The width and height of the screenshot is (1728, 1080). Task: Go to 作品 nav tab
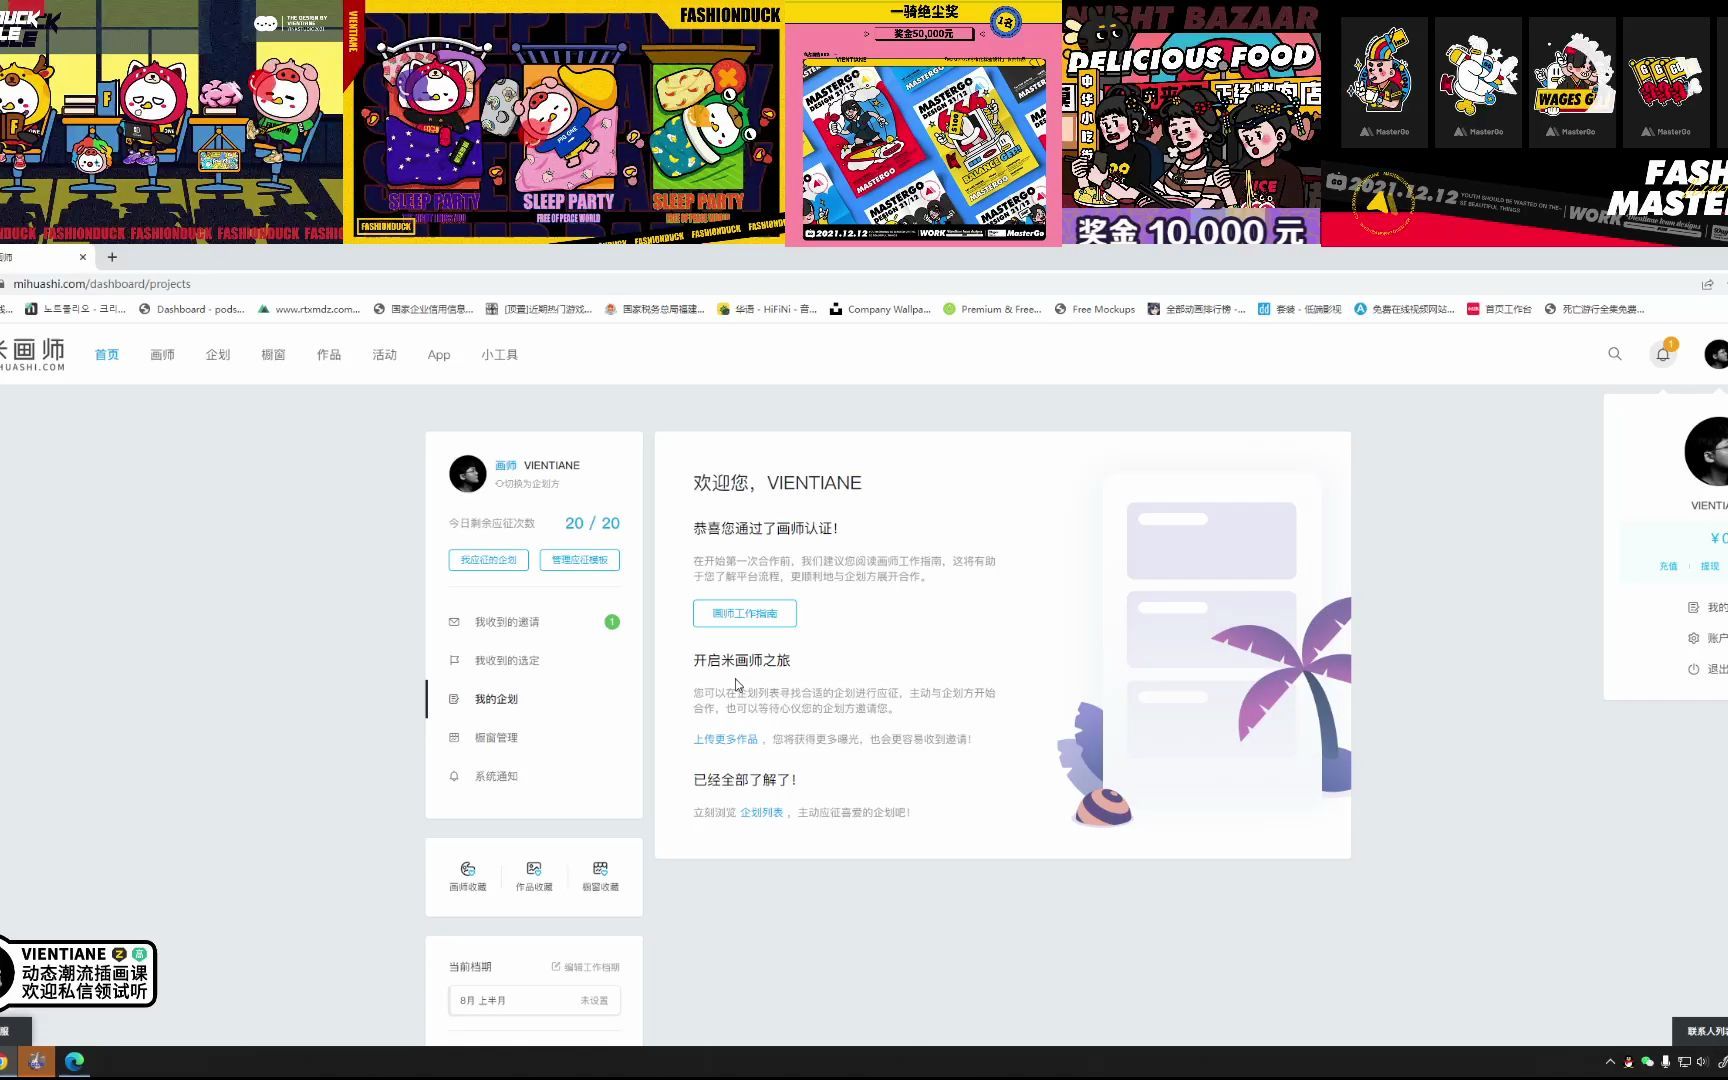pyautogui.click(x=328, y=355)
